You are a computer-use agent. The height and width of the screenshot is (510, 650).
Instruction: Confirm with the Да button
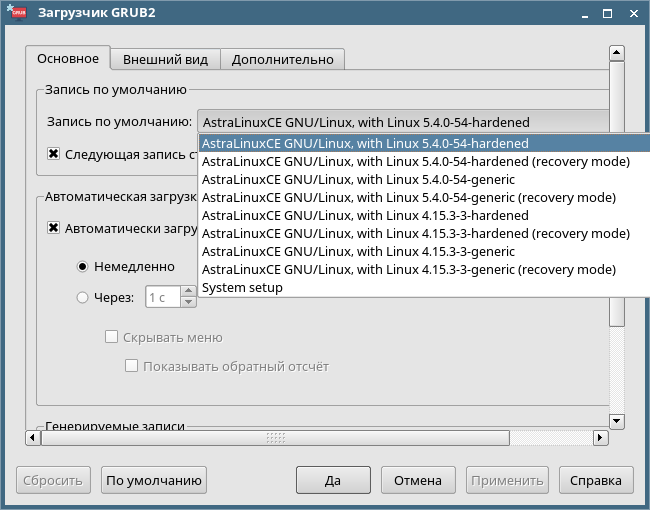[x=333, y=480]
